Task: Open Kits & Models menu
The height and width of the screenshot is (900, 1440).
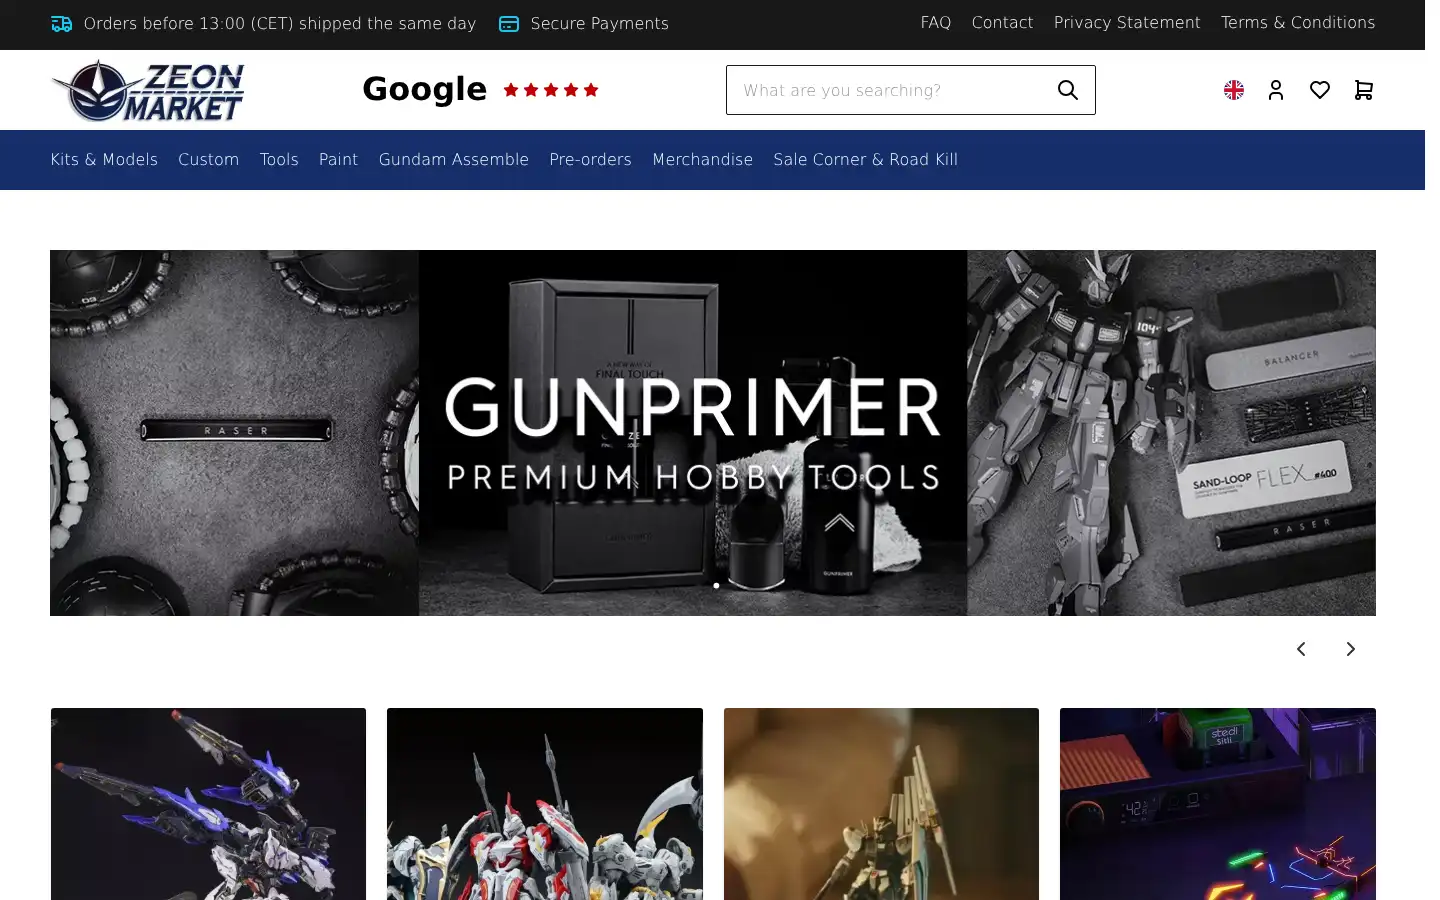Action: (x=104, y=160)
